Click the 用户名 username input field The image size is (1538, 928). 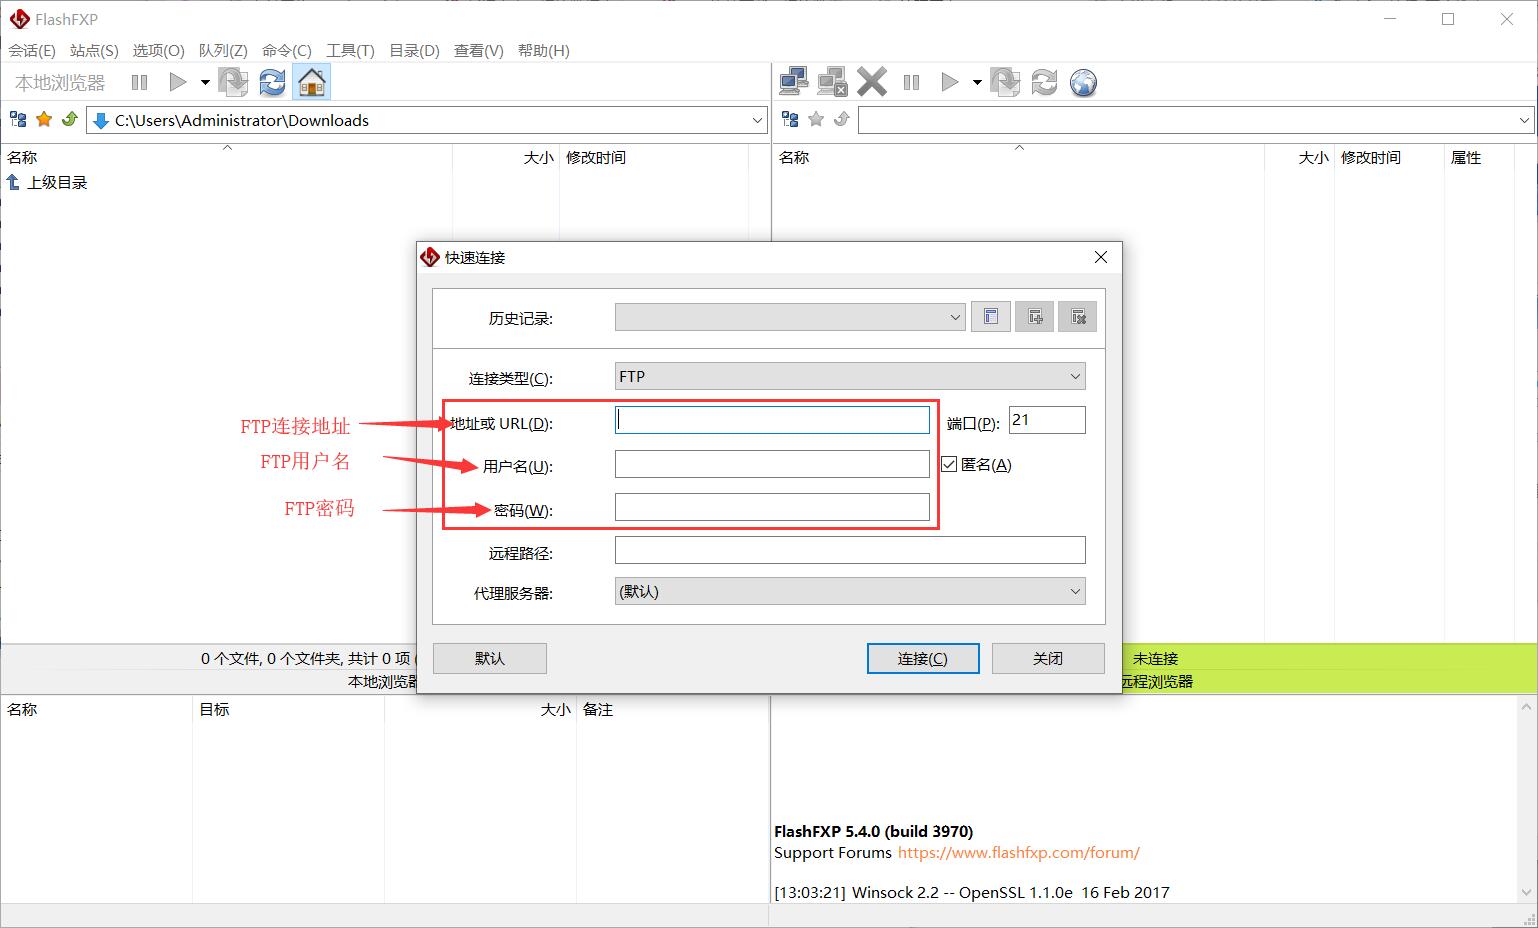772,464
